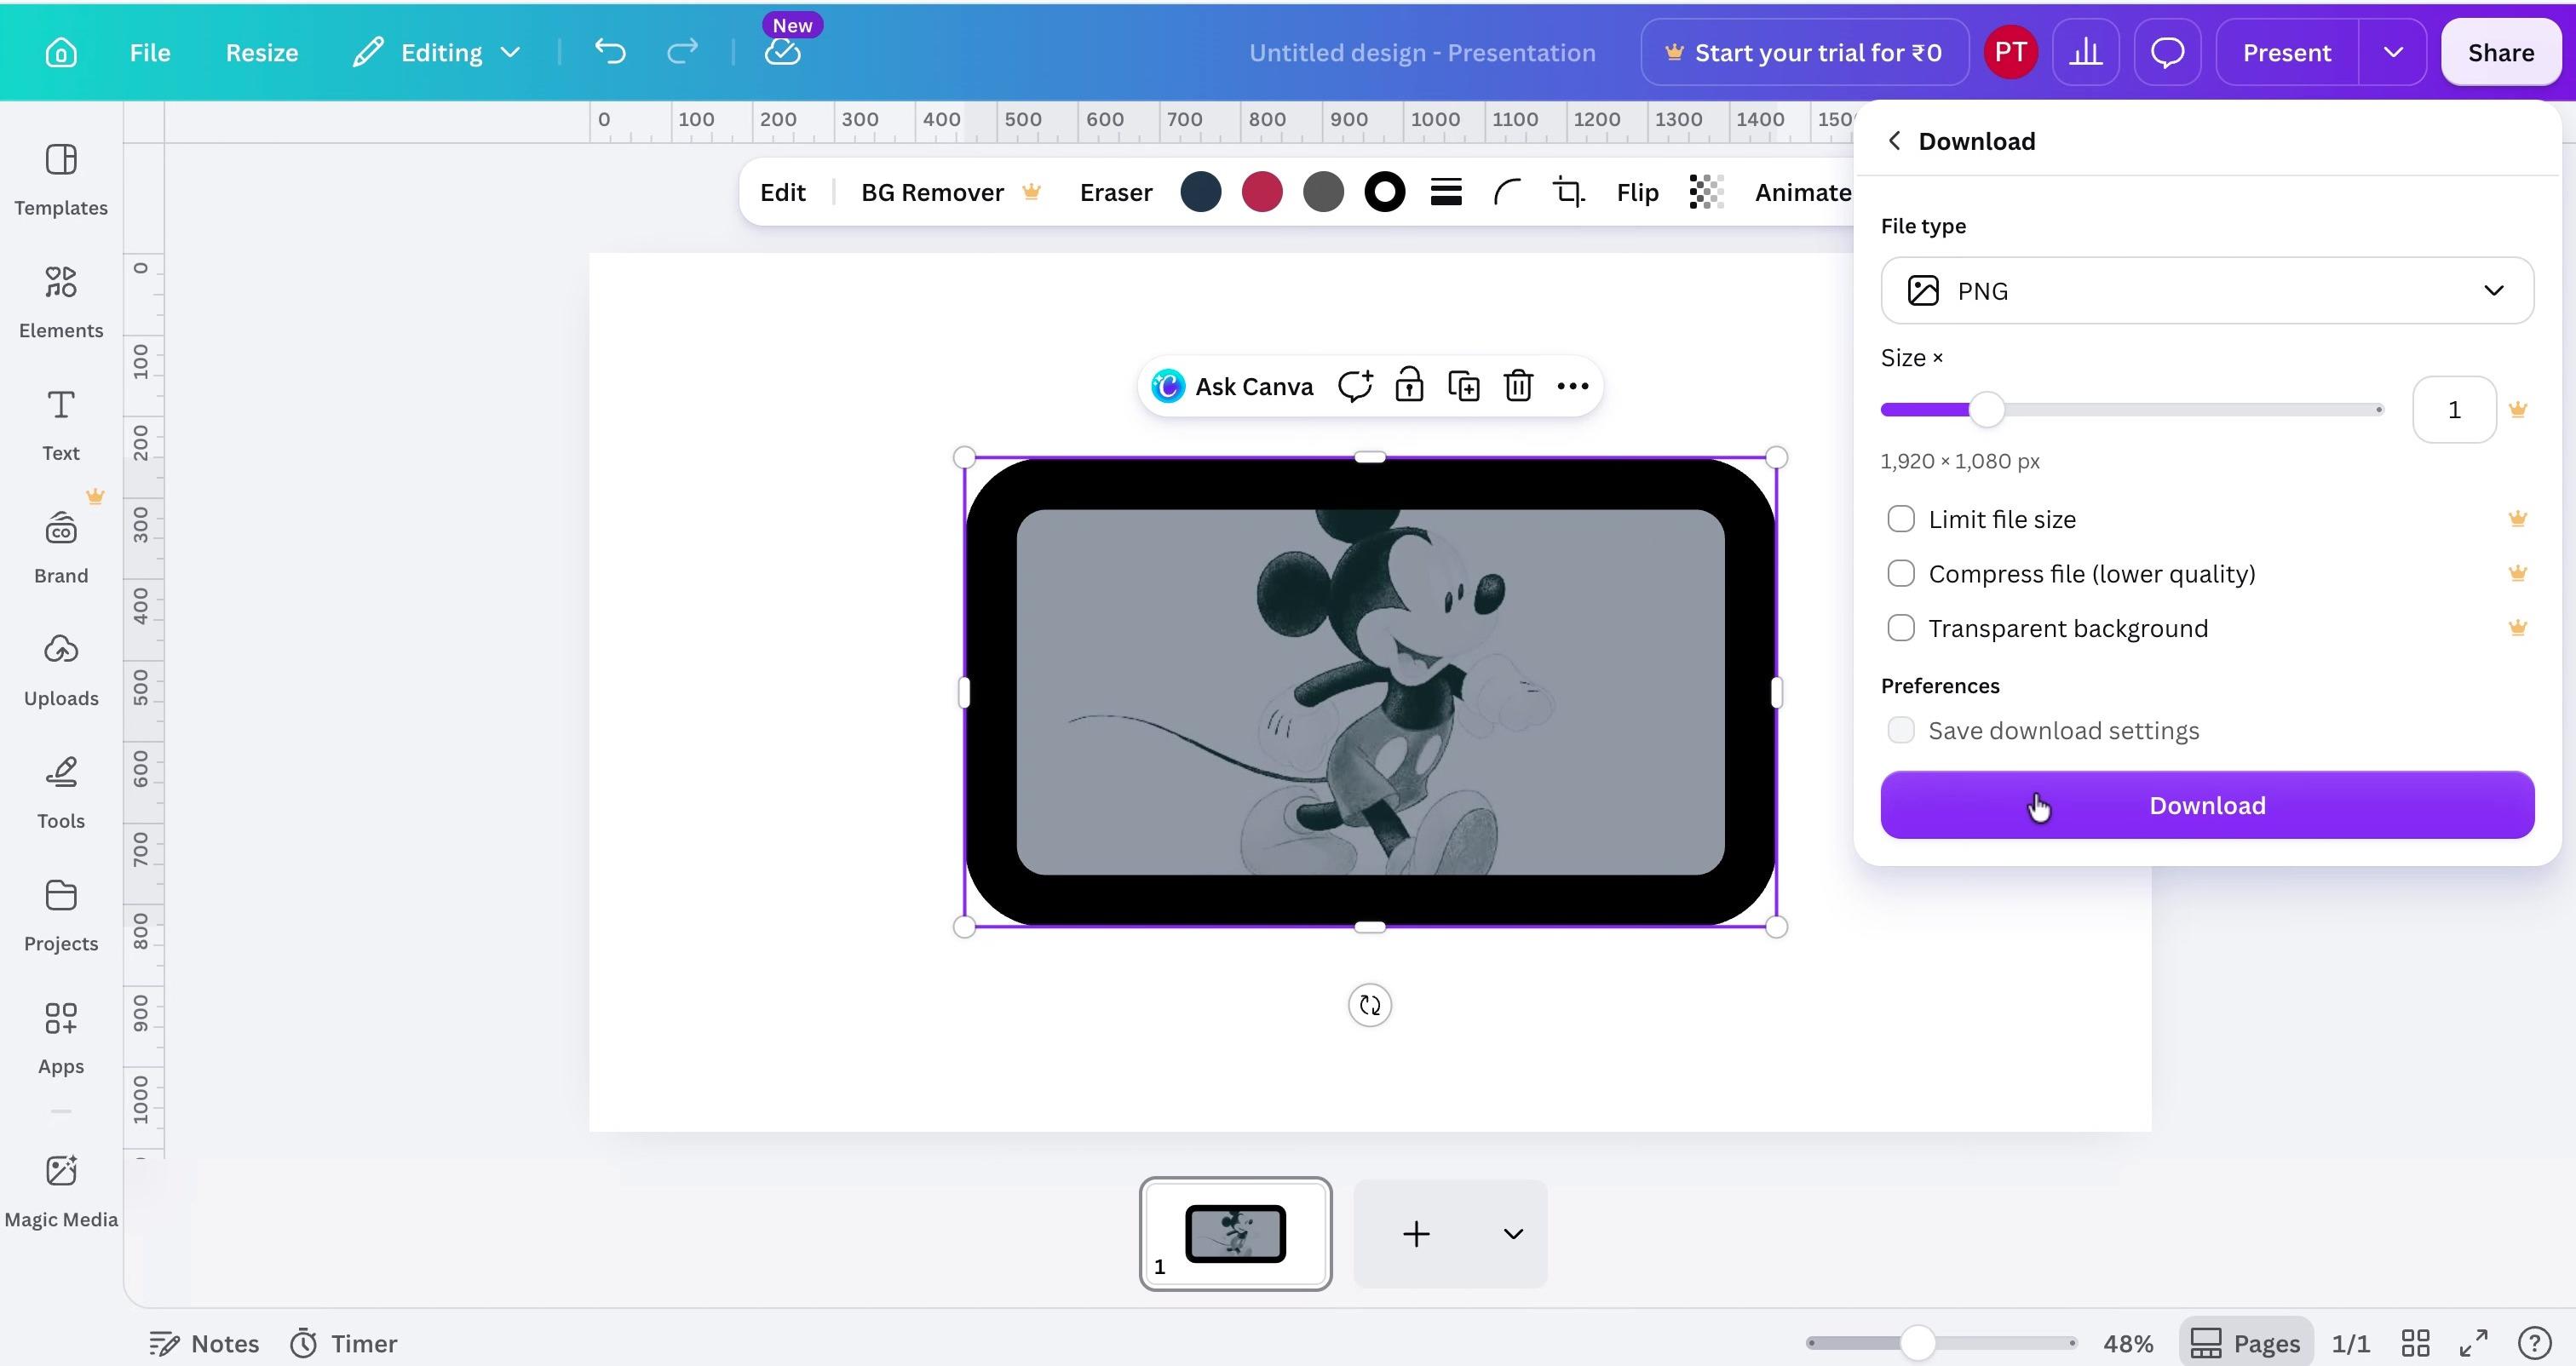Click the rotate handle below the image
Screen dimensions: 2576x1366
click(x=1370, y=1005)
